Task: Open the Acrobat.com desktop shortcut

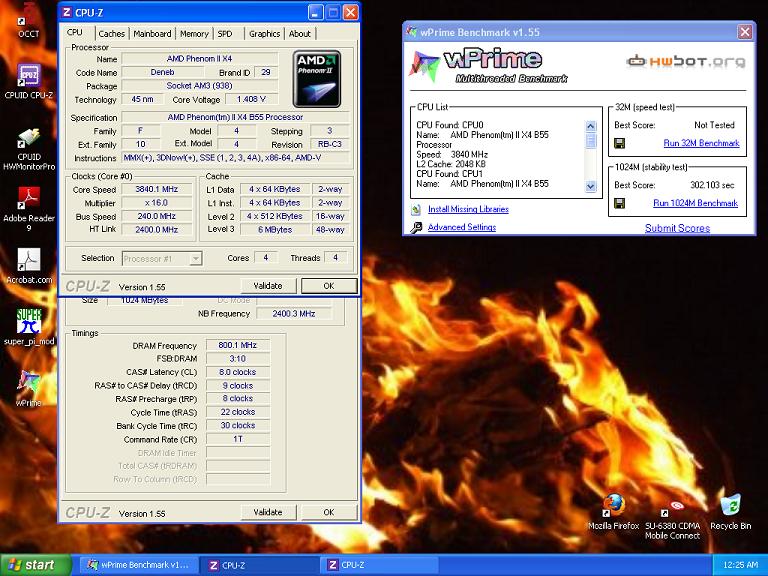Action: (29, 265)
